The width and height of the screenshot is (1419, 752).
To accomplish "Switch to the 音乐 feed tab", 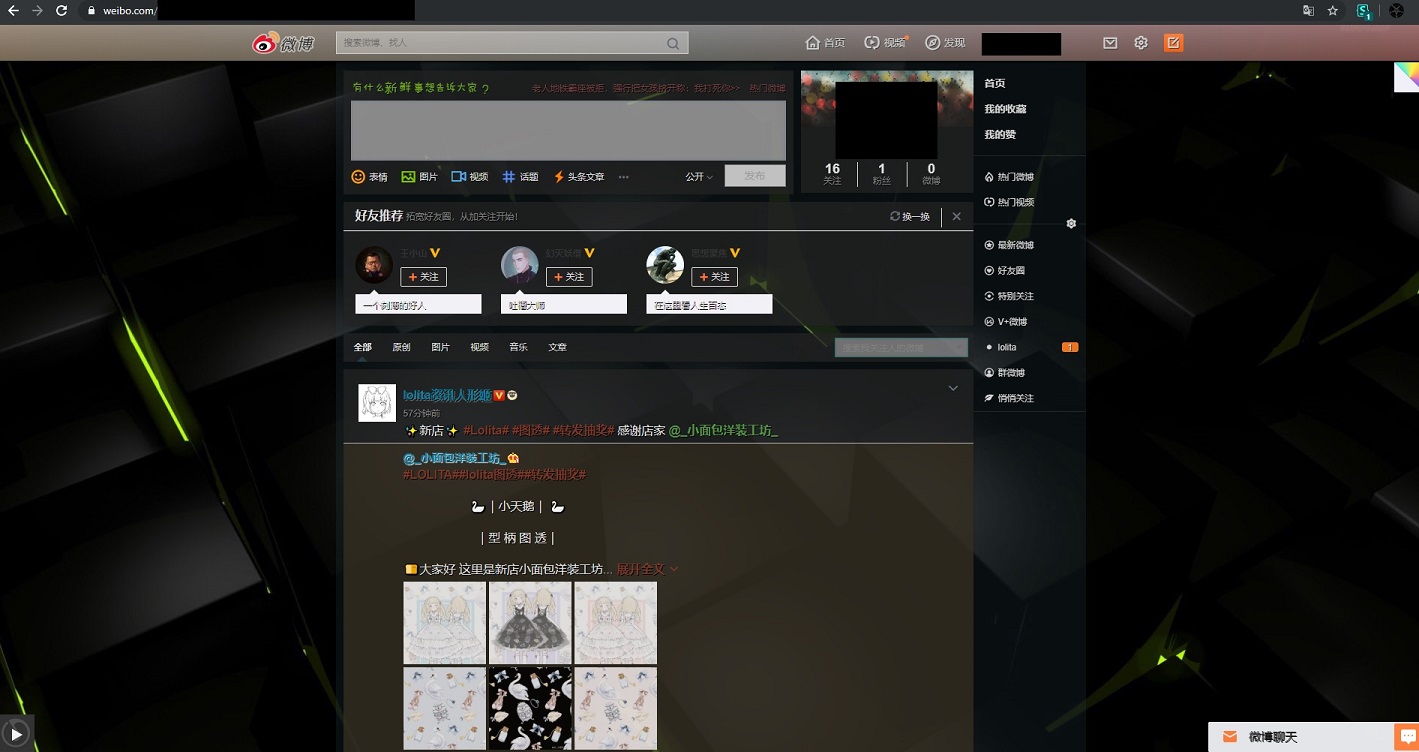I will click(518, 347).
